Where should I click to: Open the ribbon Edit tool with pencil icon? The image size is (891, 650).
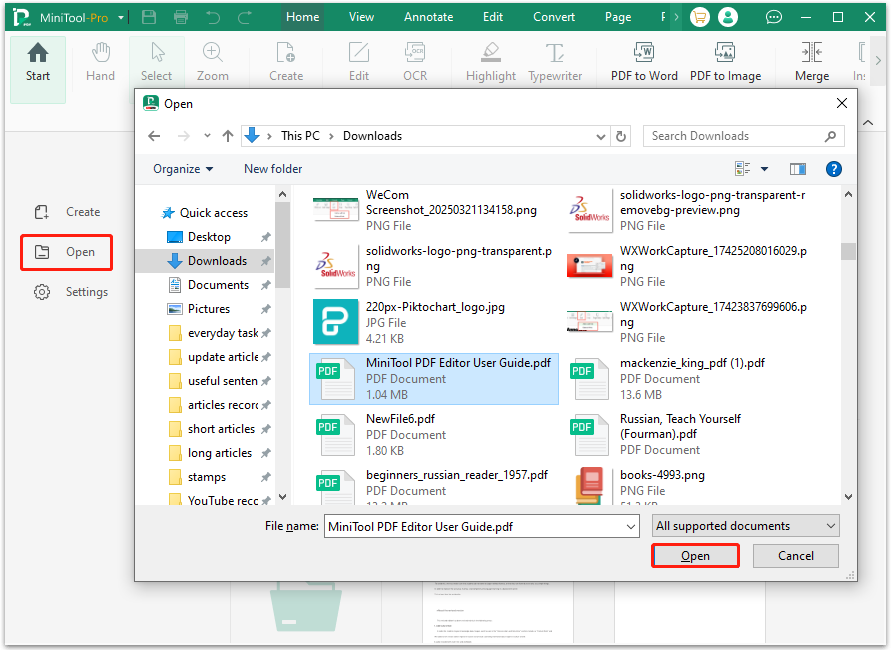pyautogui.click(x=359, y=63)
